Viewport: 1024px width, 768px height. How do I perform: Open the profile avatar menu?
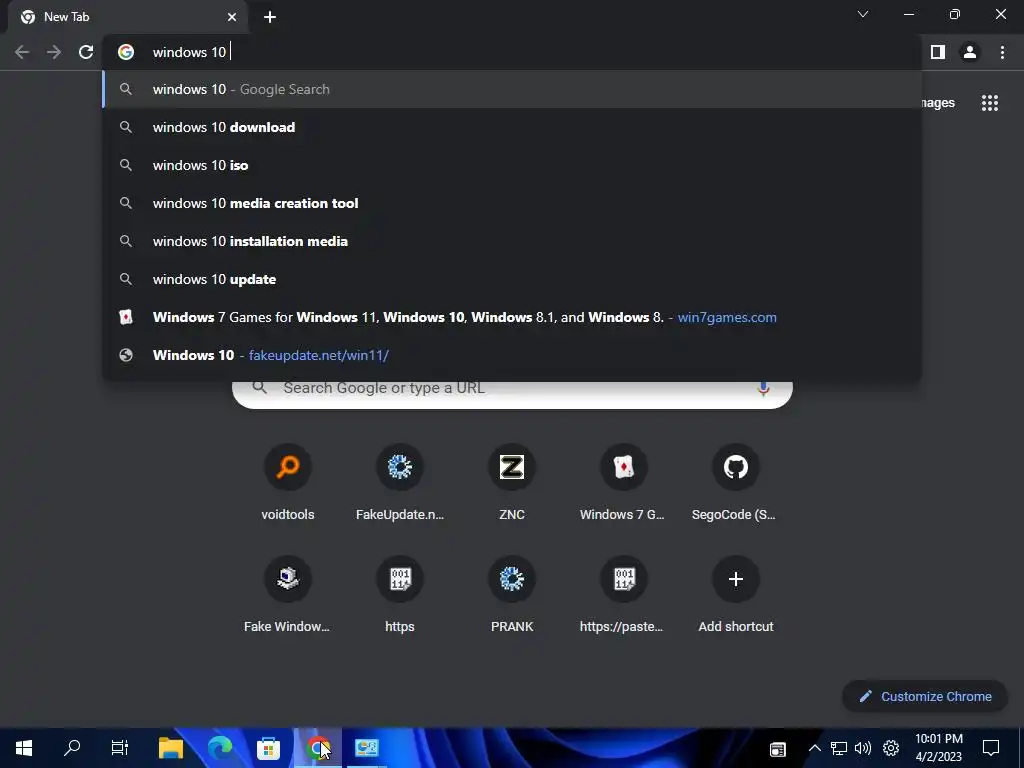(970, 52)
